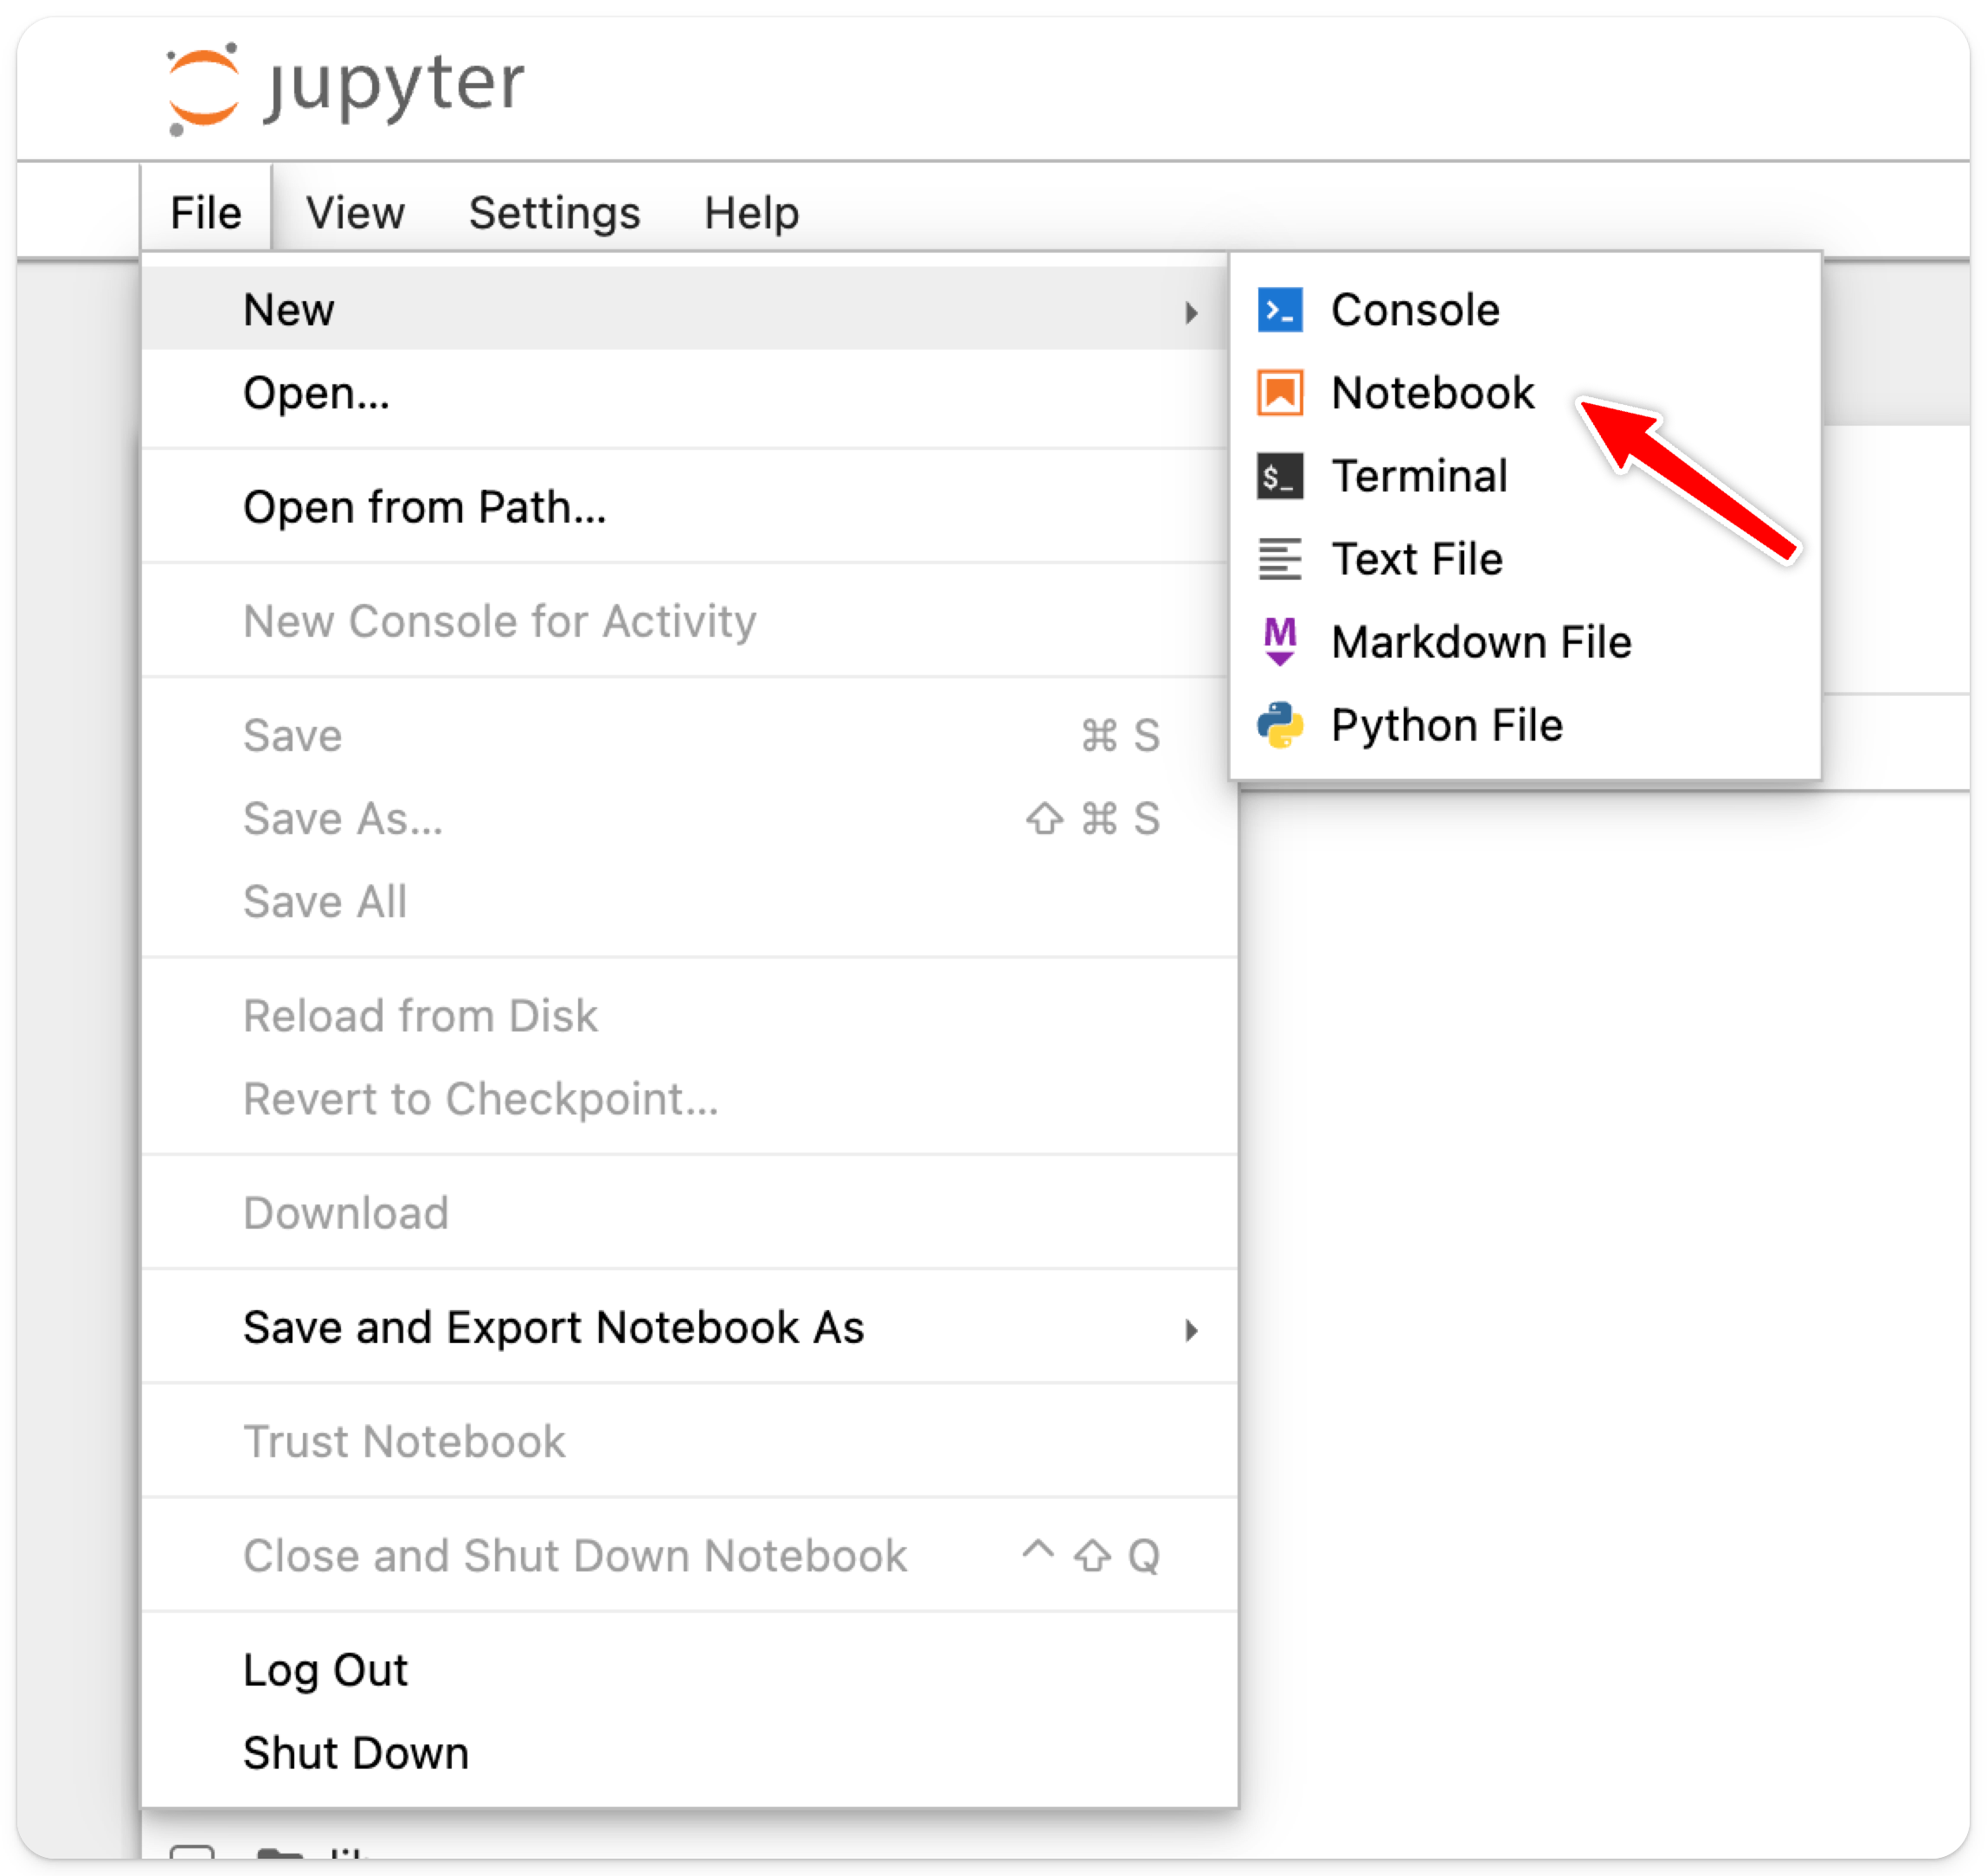Image resolution: width=1987 pixels, height=1876 pixels.
Task: Expand the New submenu arrow
Action: pos(1191,312)
